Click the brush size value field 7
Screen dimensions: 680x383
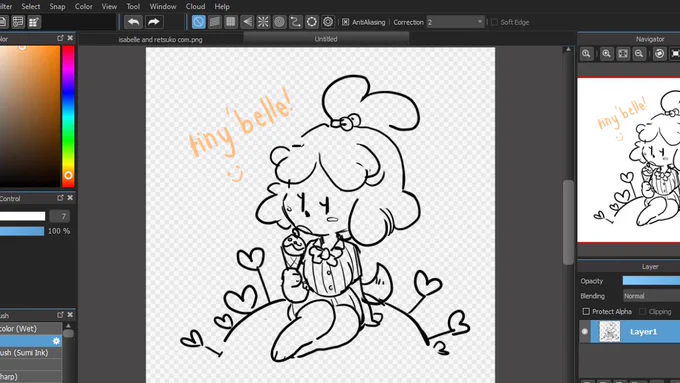pos(59,216)
